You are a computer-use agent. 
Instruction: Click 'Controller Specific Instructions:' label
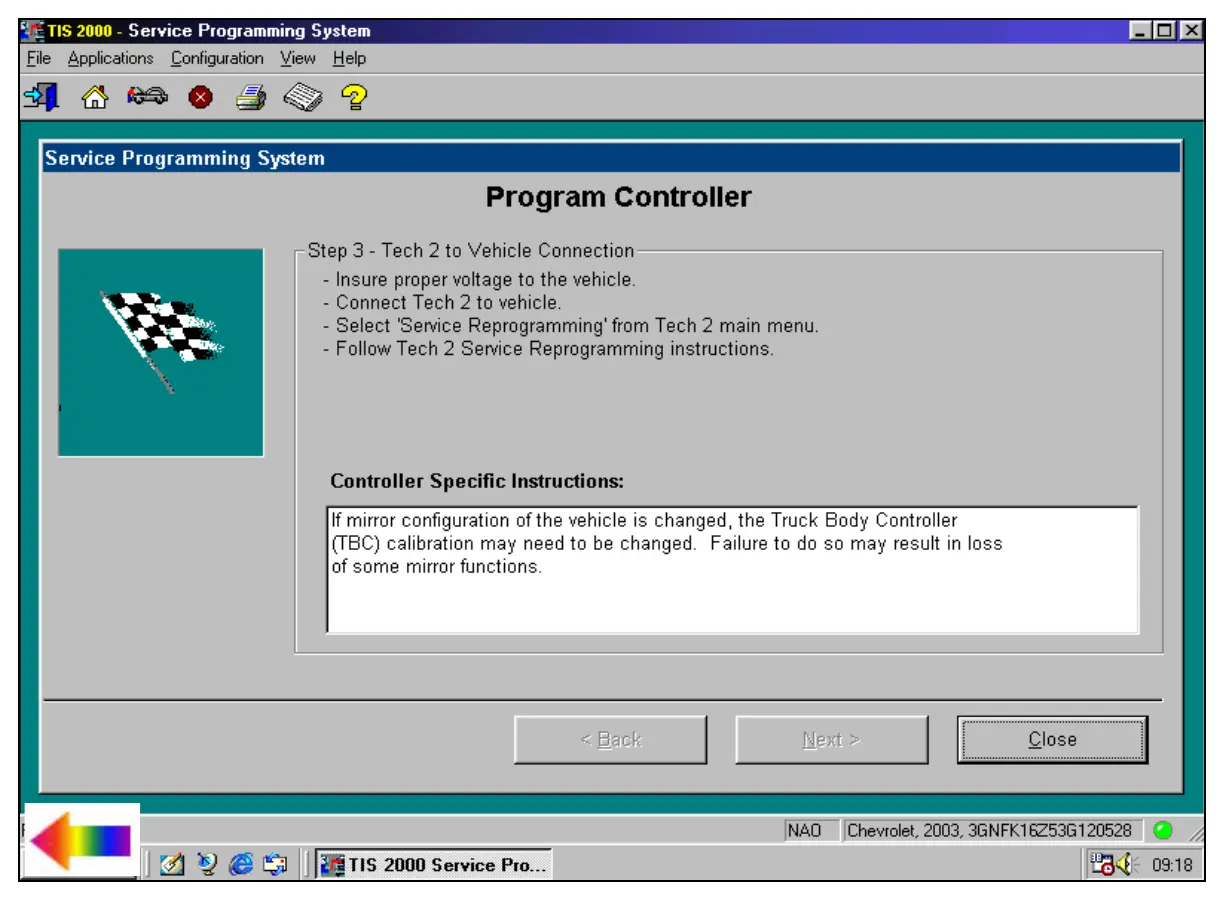point(477,481)
